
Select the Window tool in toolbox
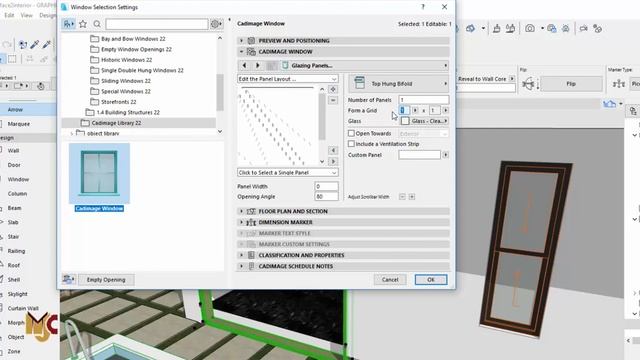click(x=18, y=179)
